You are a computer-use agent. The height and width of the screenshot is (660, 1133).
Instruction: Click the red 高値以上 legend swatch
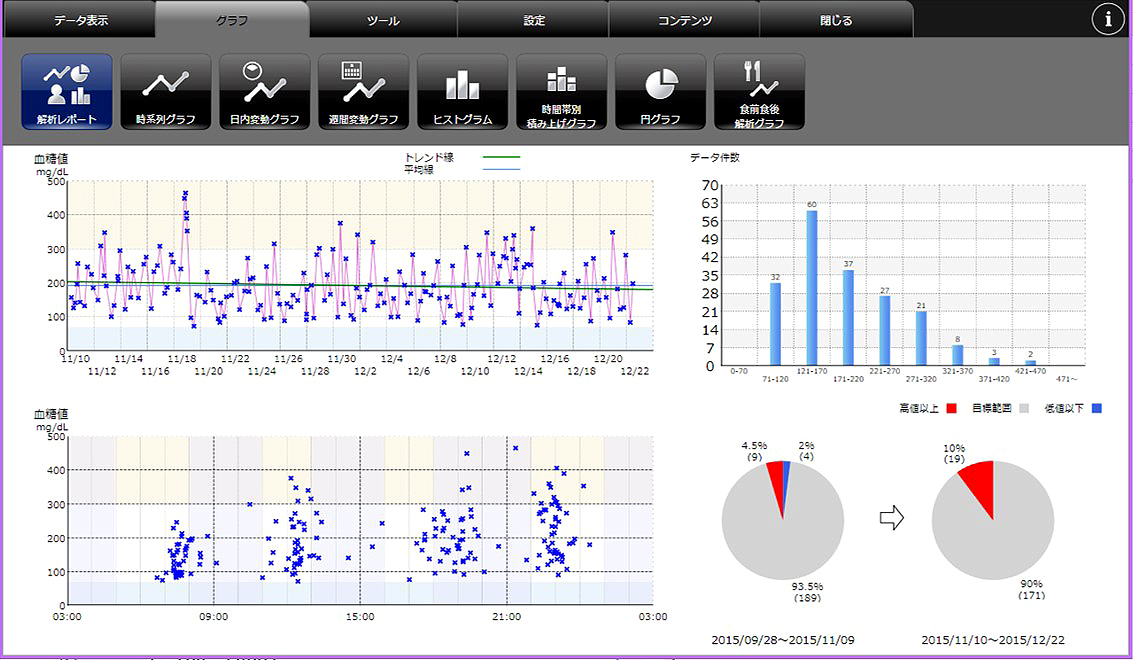click(x=951, y=408)
